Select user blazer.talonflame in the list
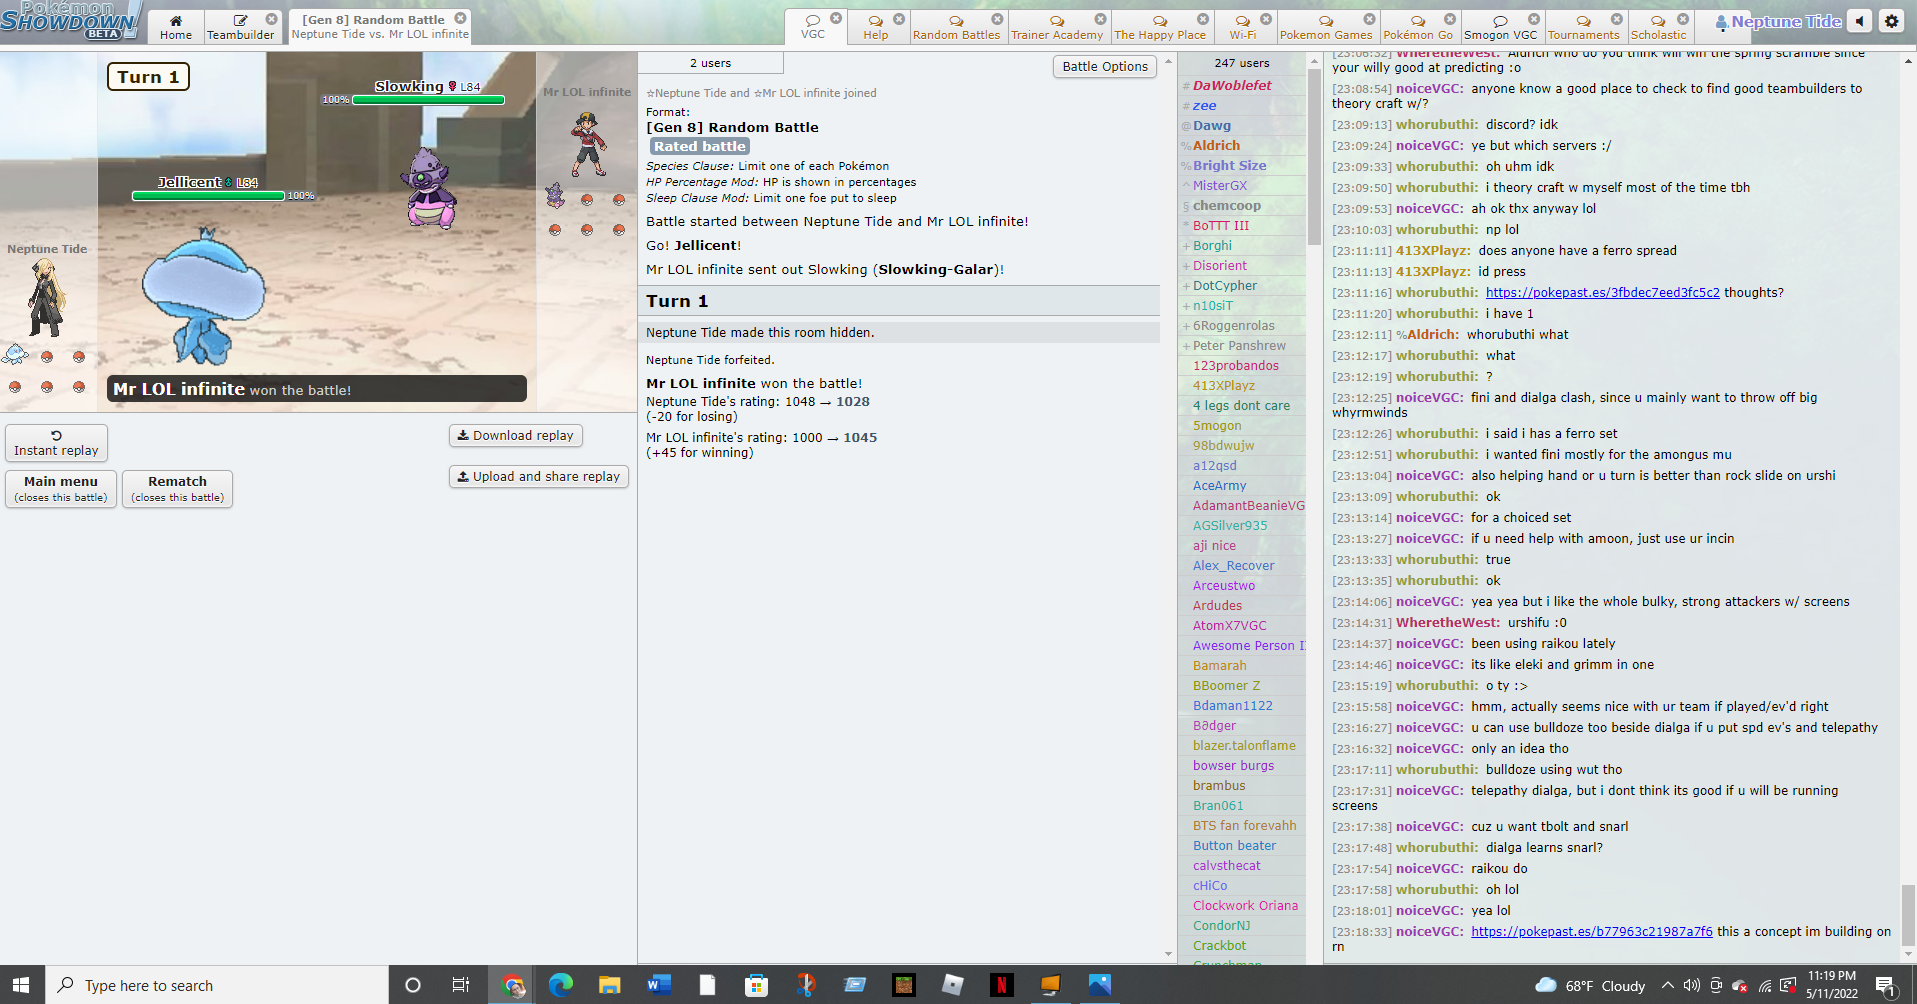The width and height of the screenshot is (1917, 1004). click(1244, 745)
